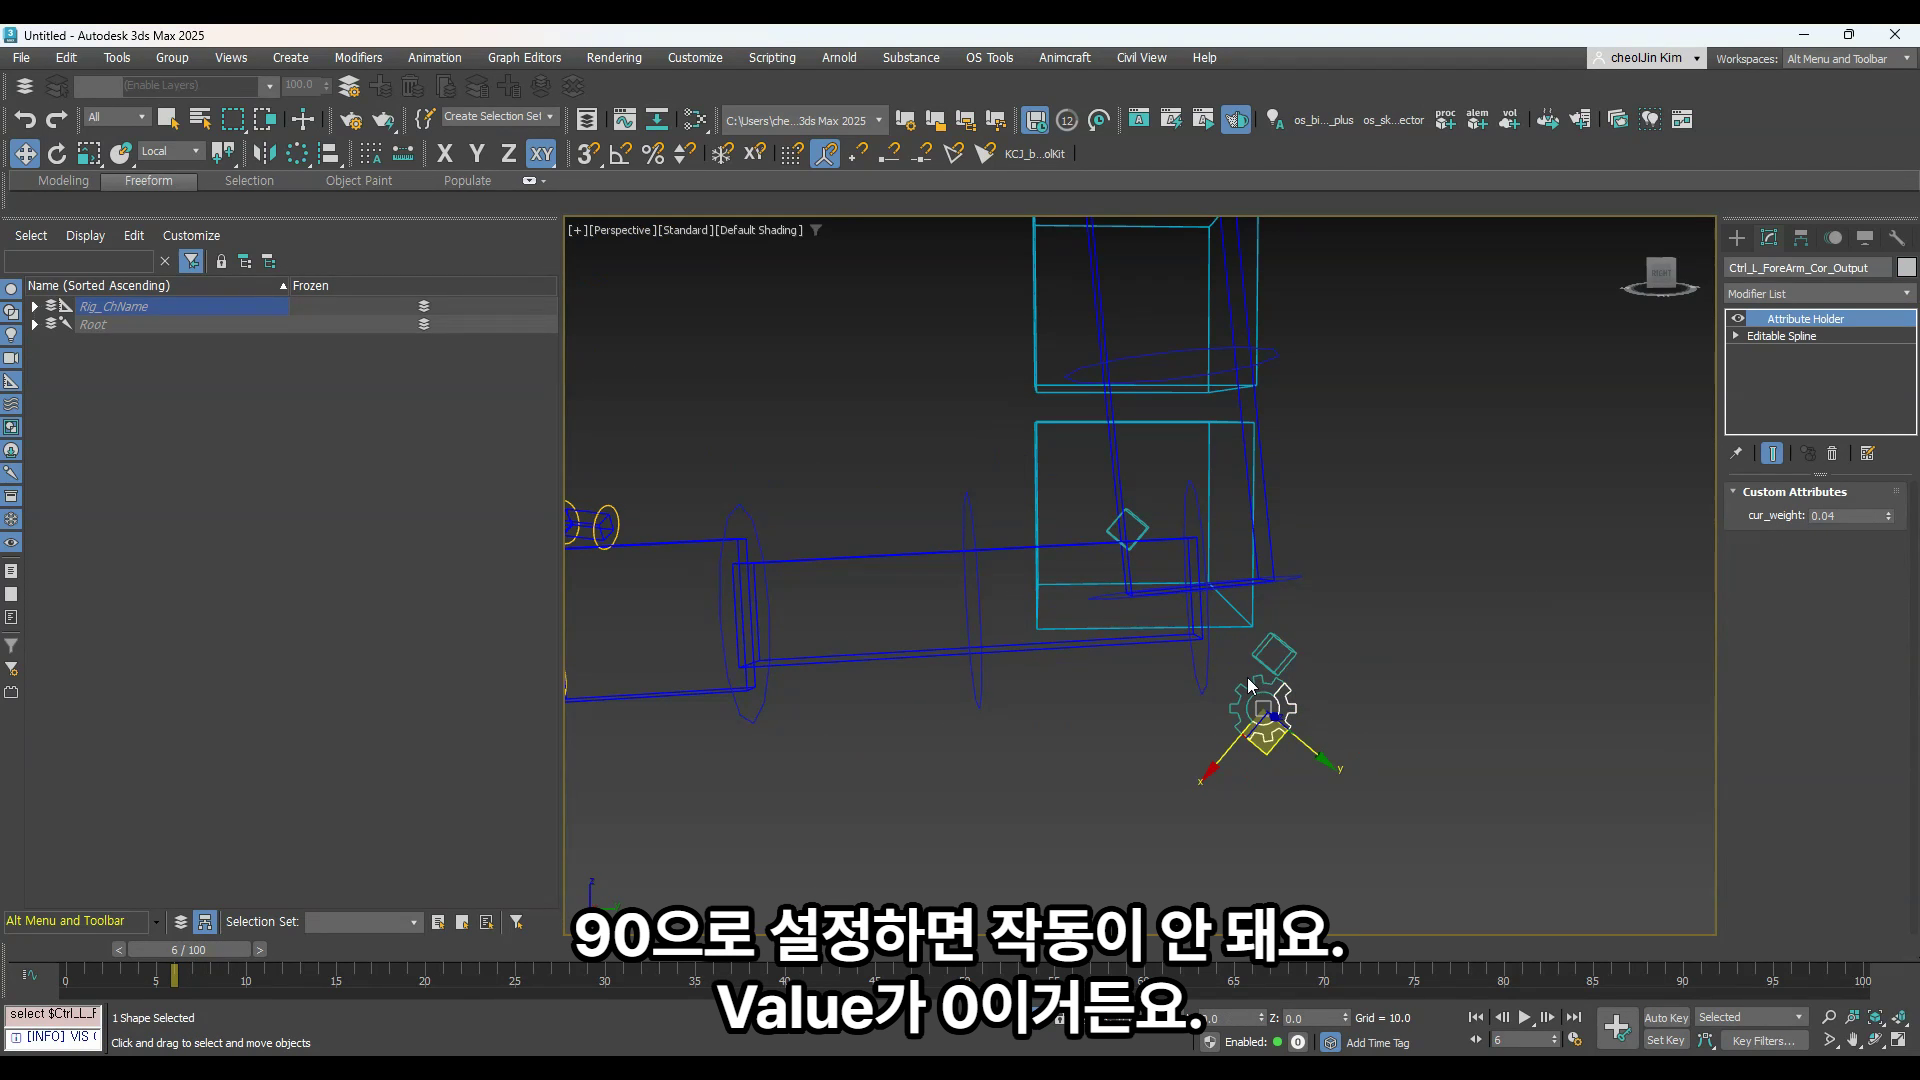
Task: Open Configure Modifier Sets icon
Action: tap(1867, 454)
